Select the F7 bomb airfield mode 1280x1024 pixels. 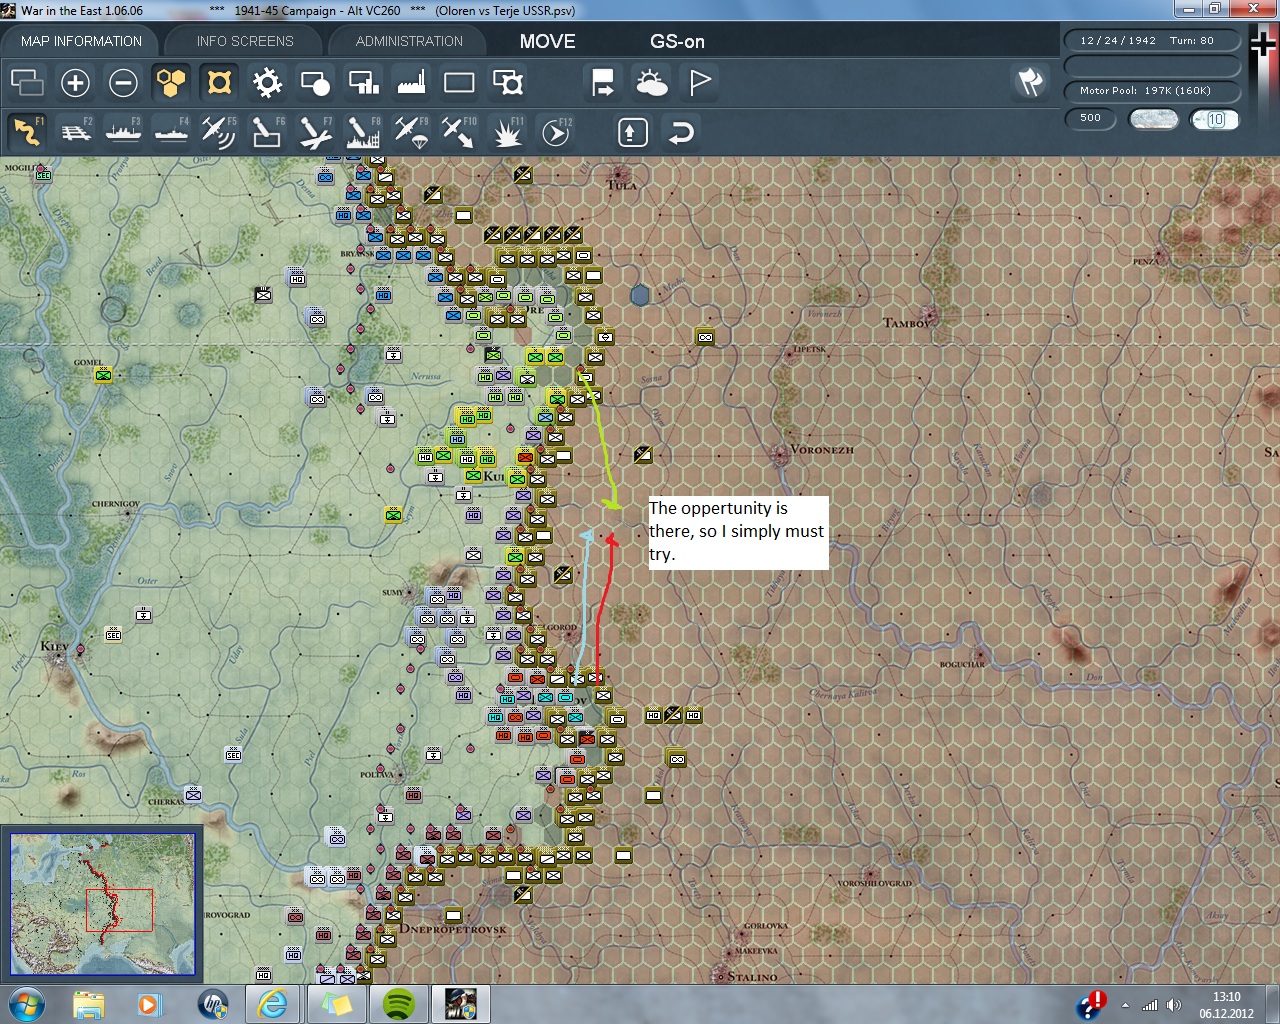click(315, 132)
